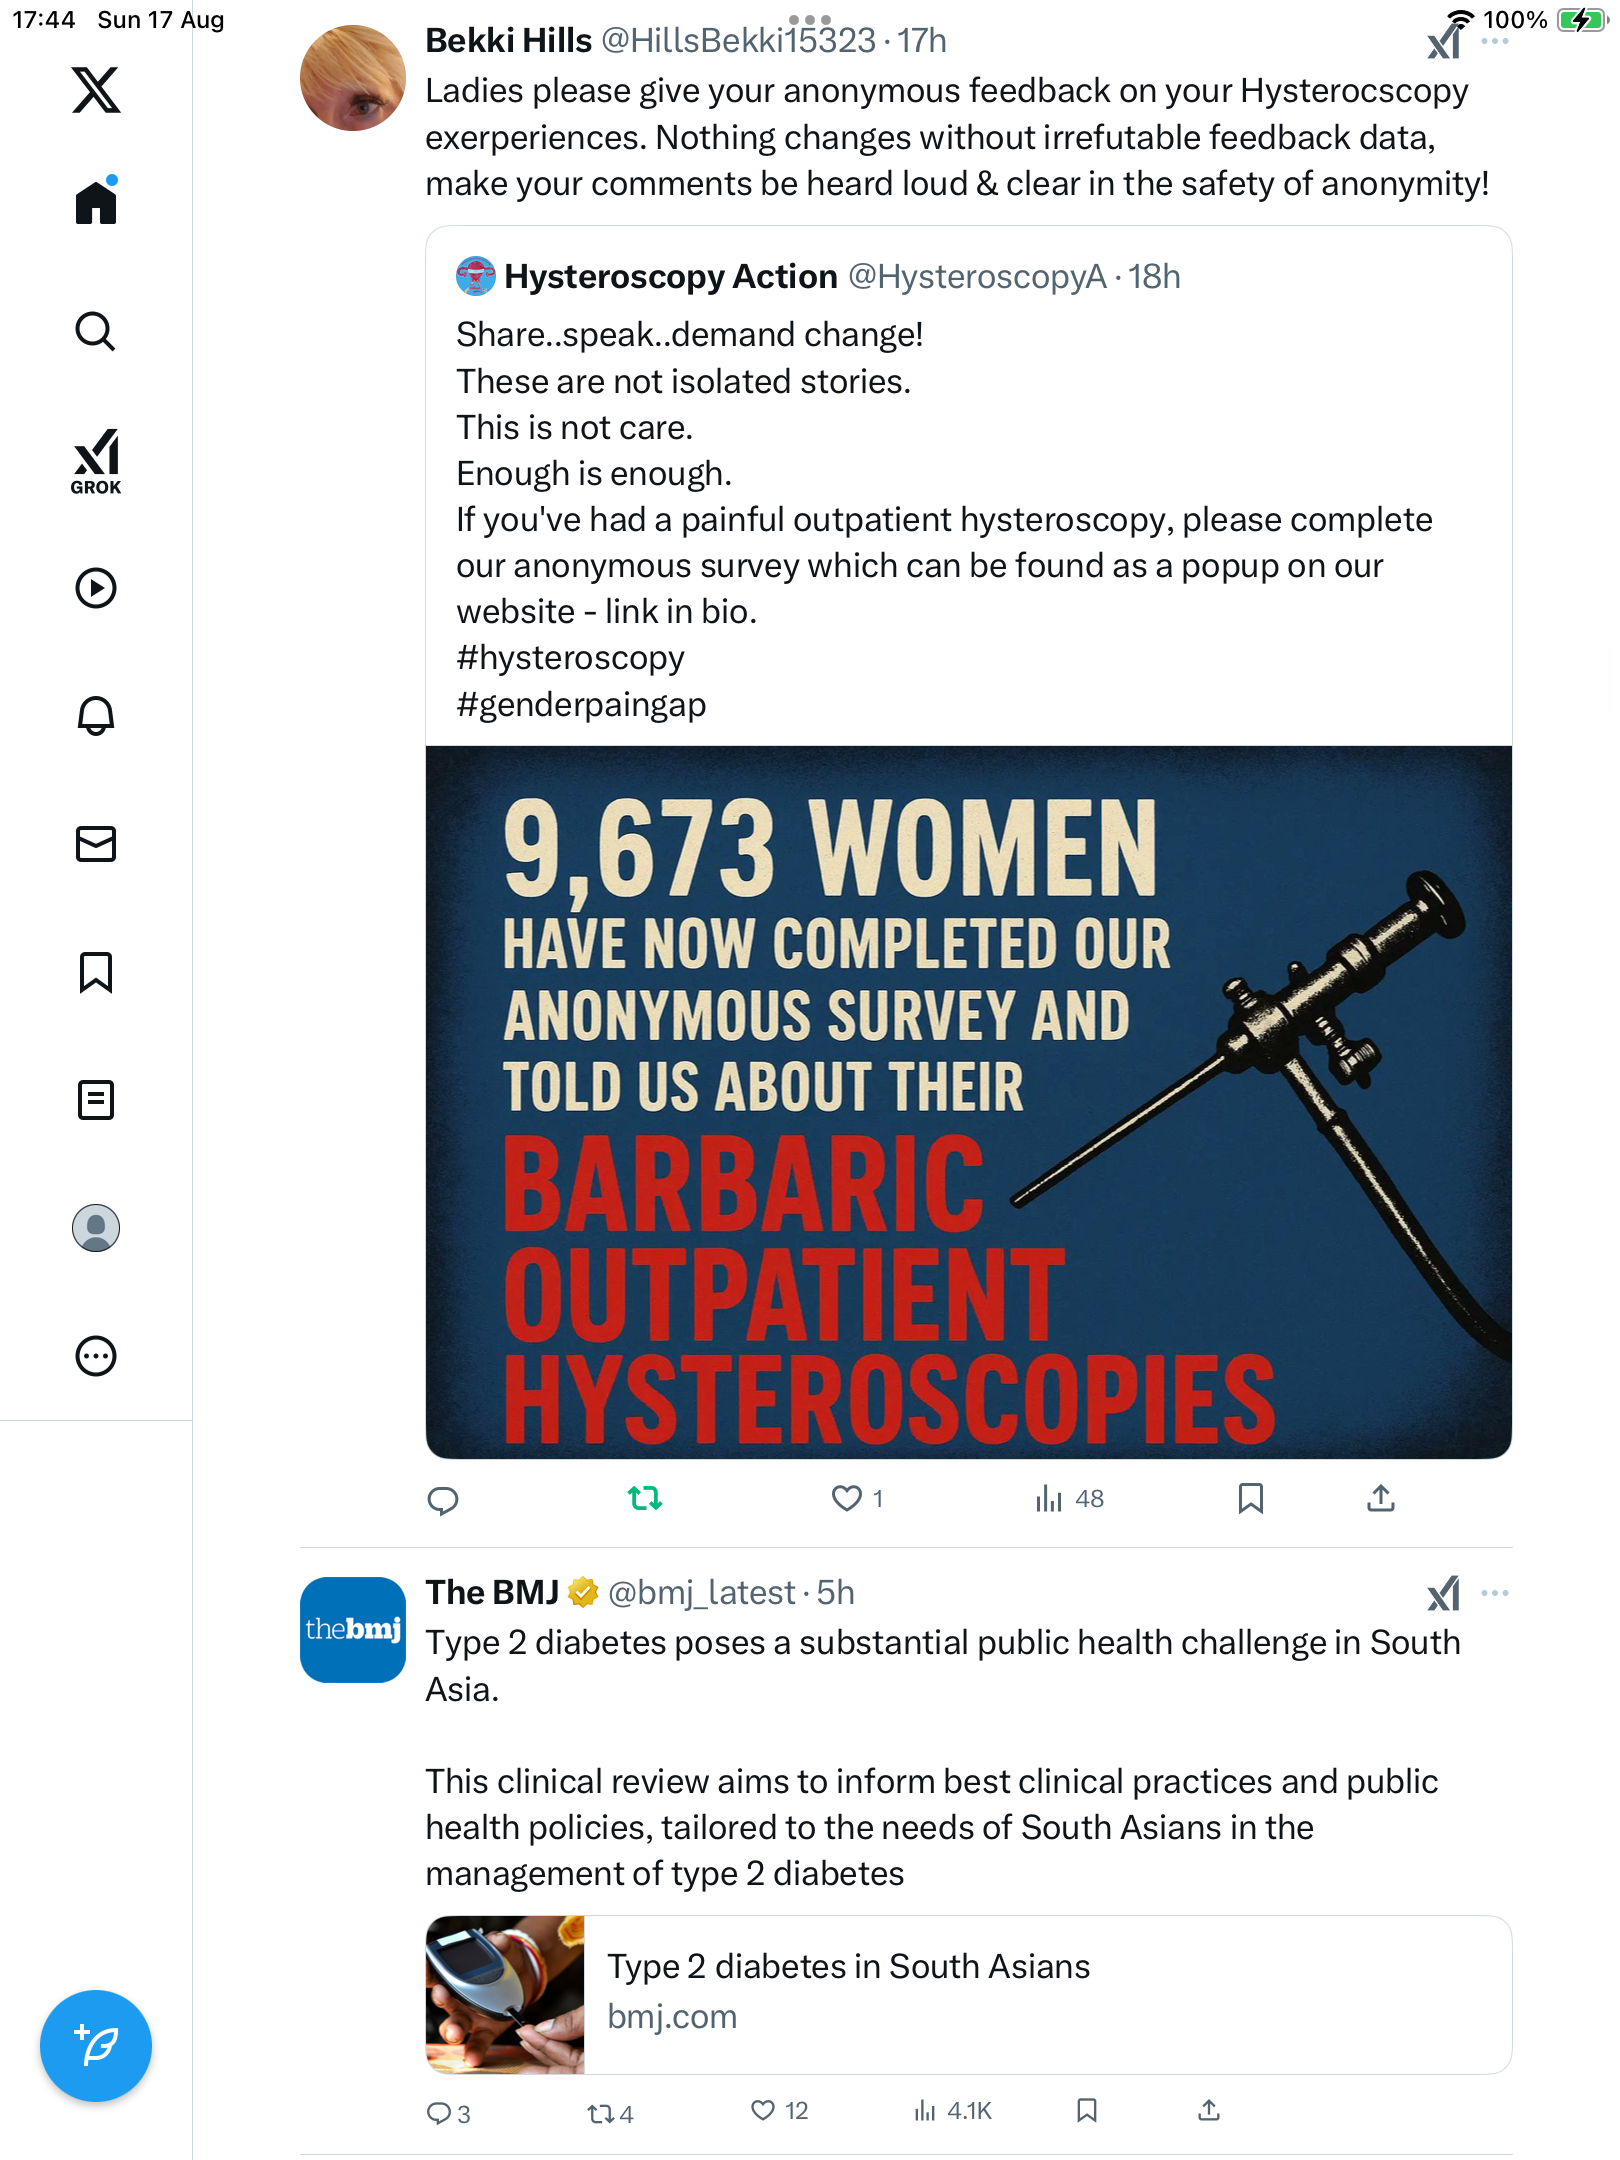This screenshot has width=1620, height=2160.
Task: Open more options for Bekki Hills' post
Action: tap(1495, 42)
